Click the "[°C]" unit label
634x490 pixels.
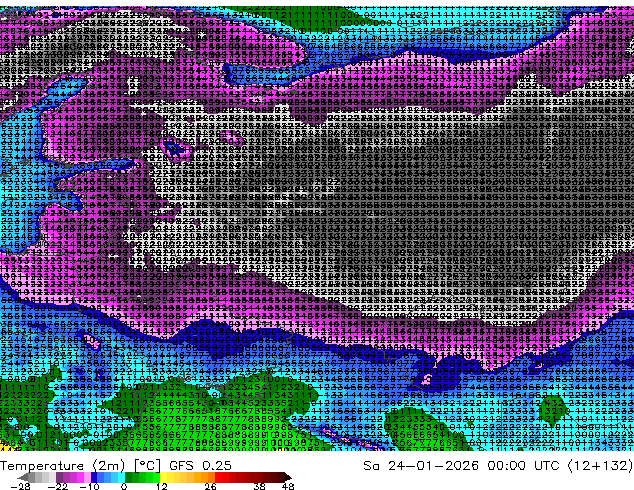pyautogui.click(x=148, y=466)
